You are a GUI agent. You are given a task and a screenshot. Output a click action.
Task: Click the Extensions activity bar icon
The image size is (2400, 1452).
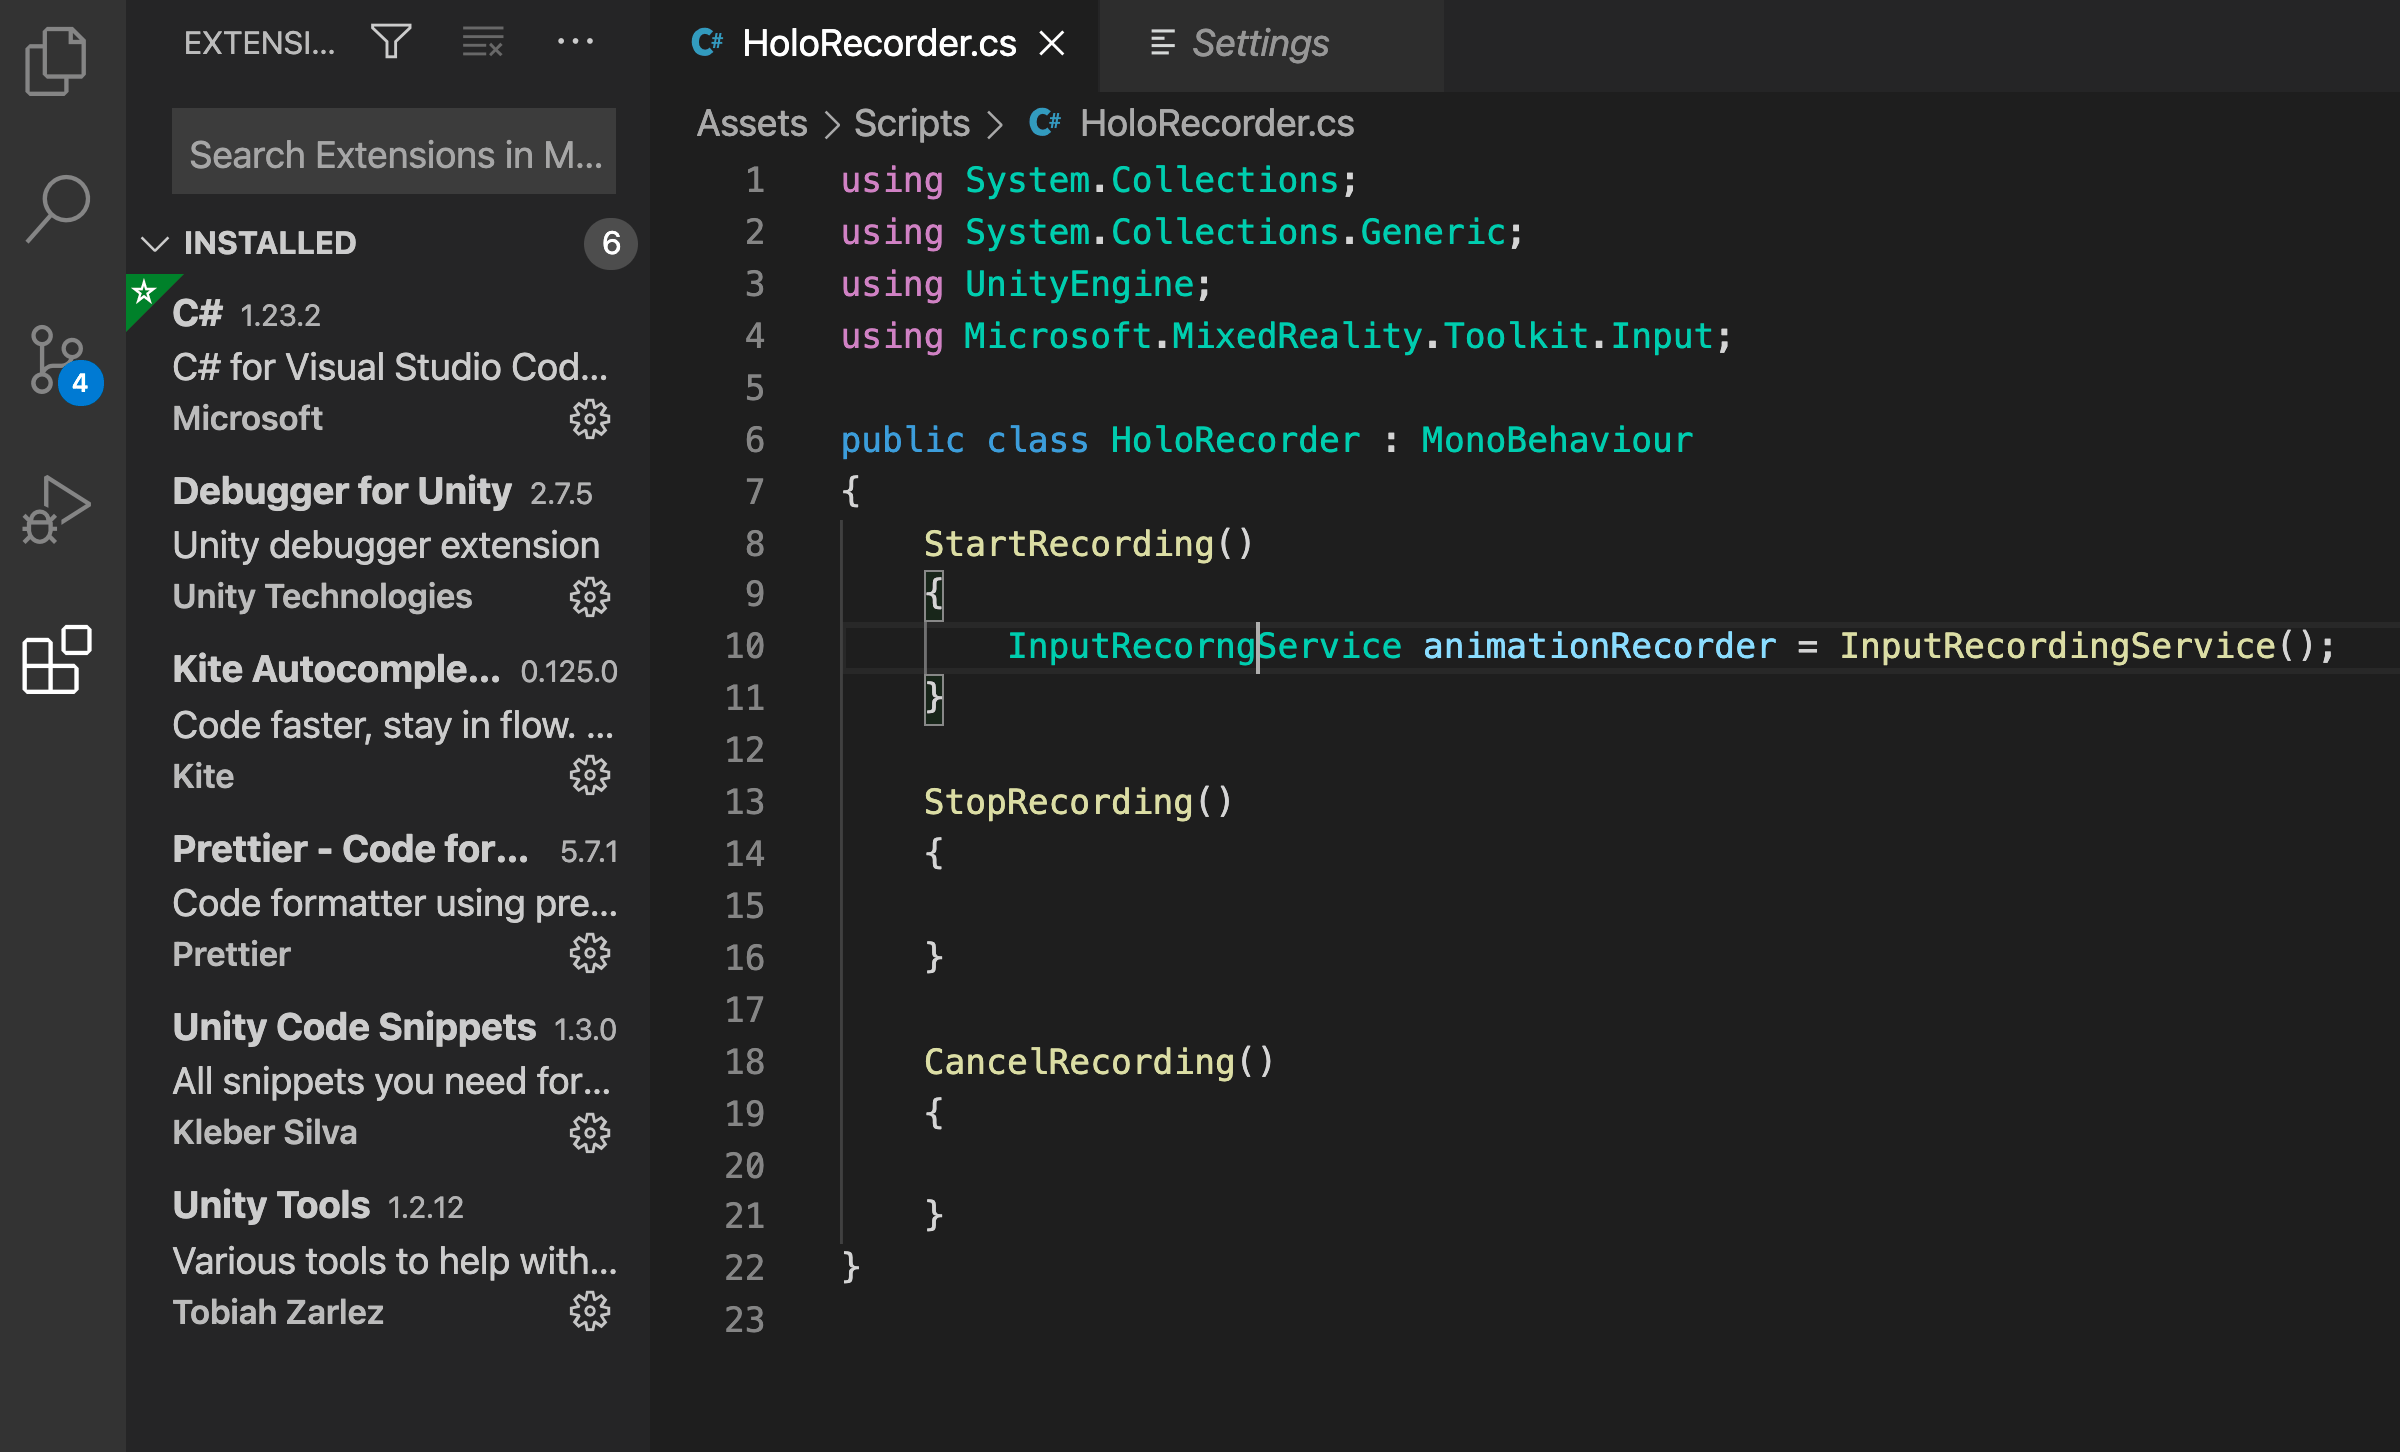(x=56, y=660)
